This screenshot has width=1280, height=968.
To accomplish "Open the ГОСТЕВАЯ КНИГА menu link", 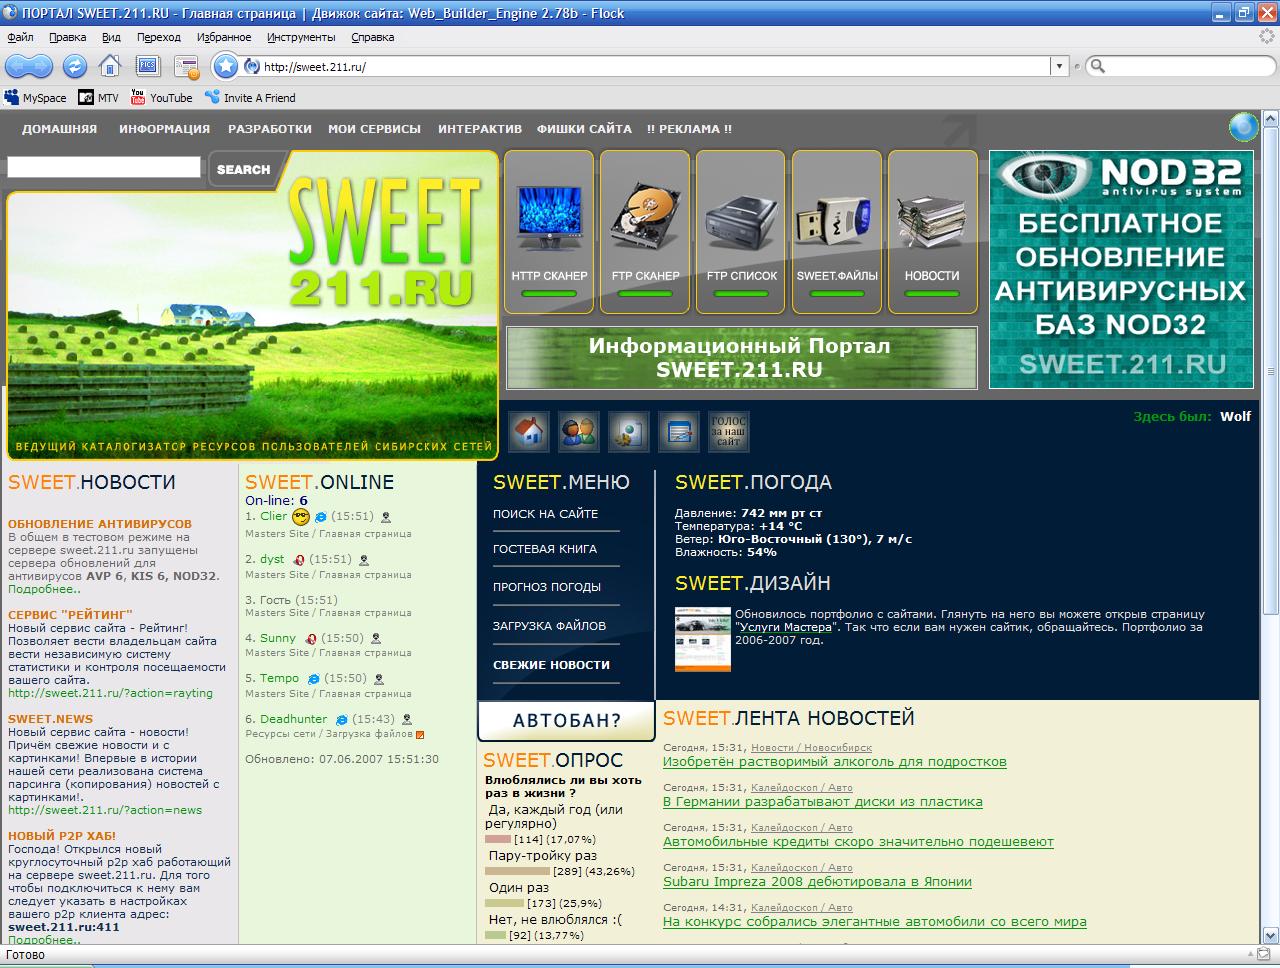I will click(x=545, y=549).
